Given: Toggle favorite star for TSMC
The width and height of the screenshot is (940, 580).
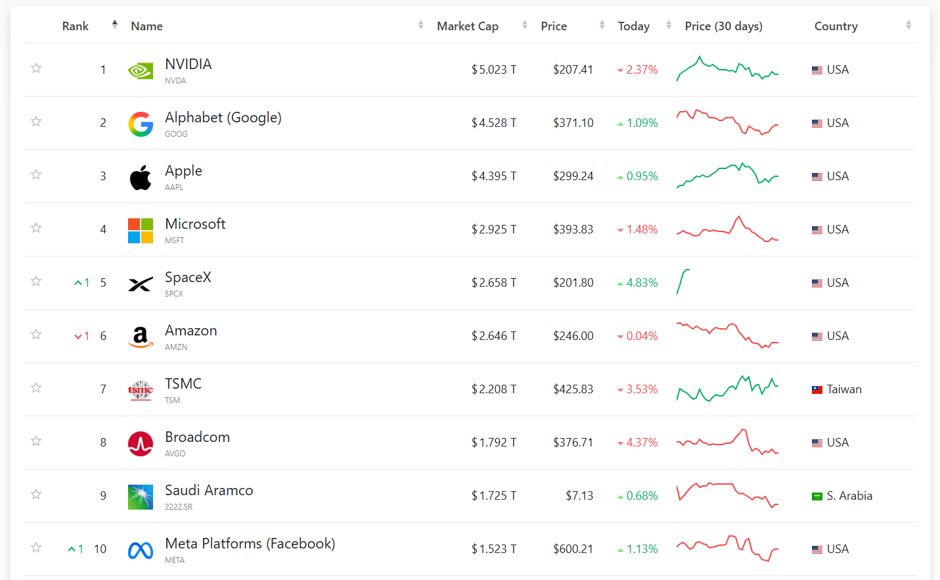Looking at the screenshot, I should pos(36,387).
